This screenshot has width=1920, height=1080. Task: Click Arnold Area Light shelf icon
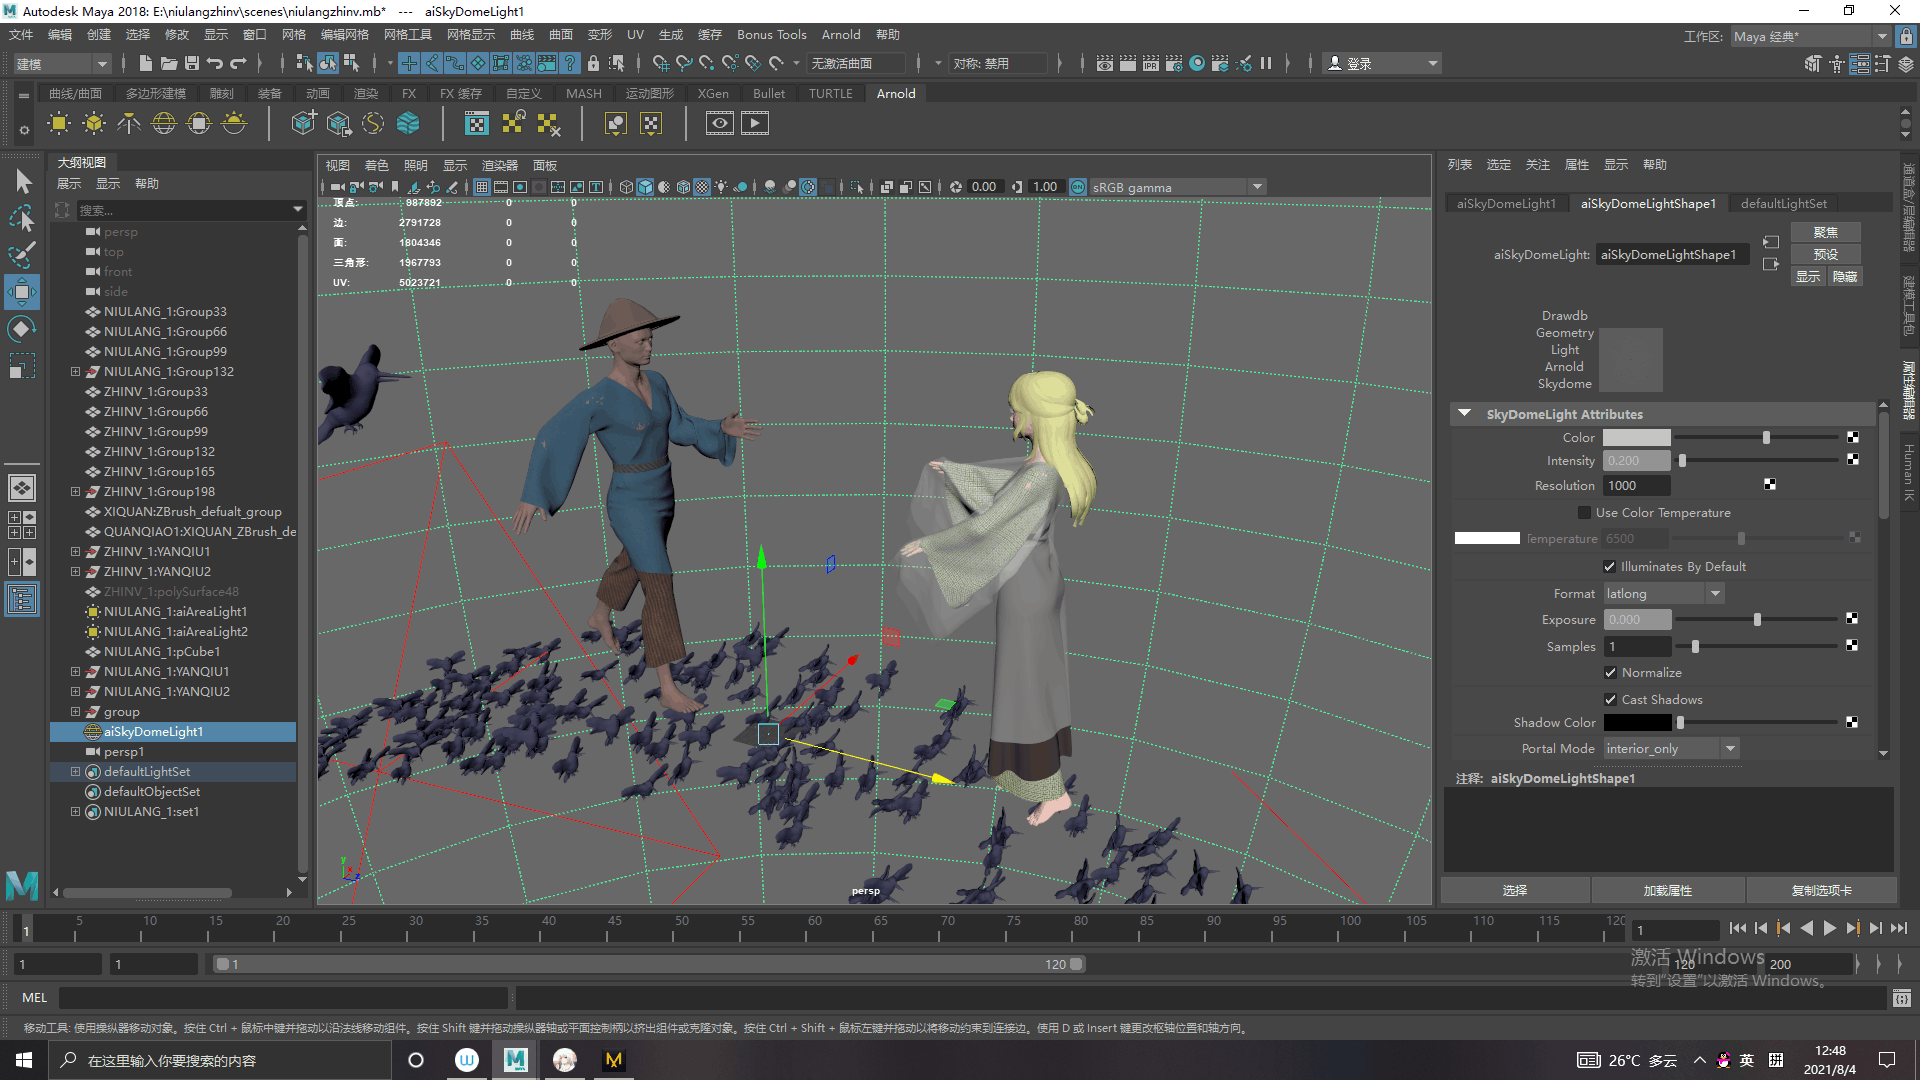(x=59, y=124)
